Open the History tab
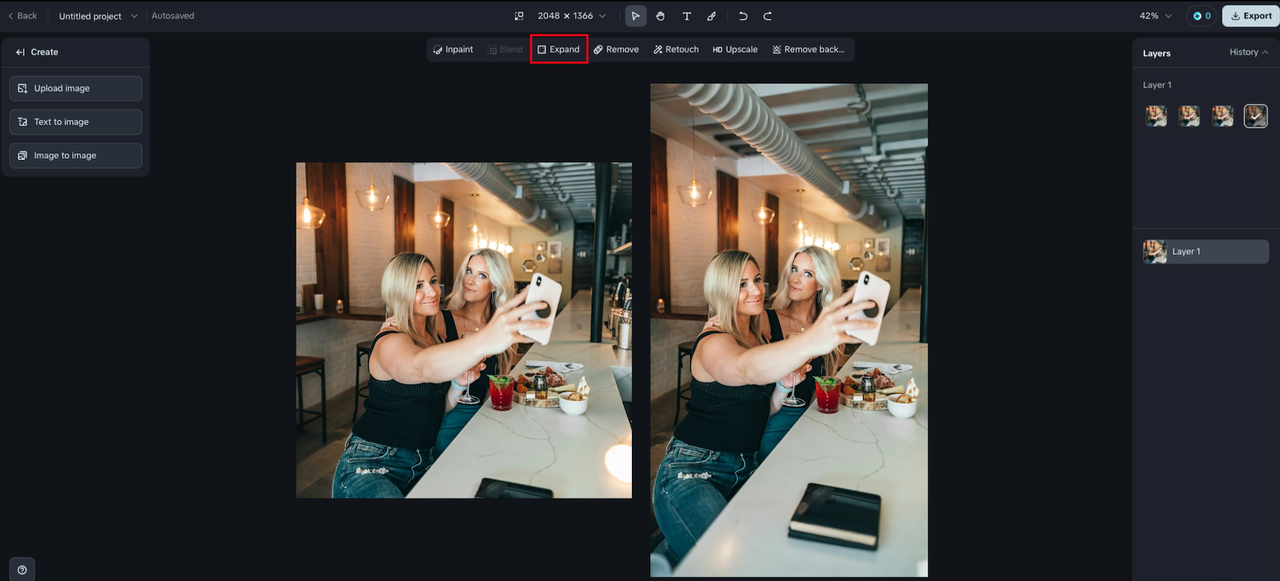 (x=1248, y=52)
